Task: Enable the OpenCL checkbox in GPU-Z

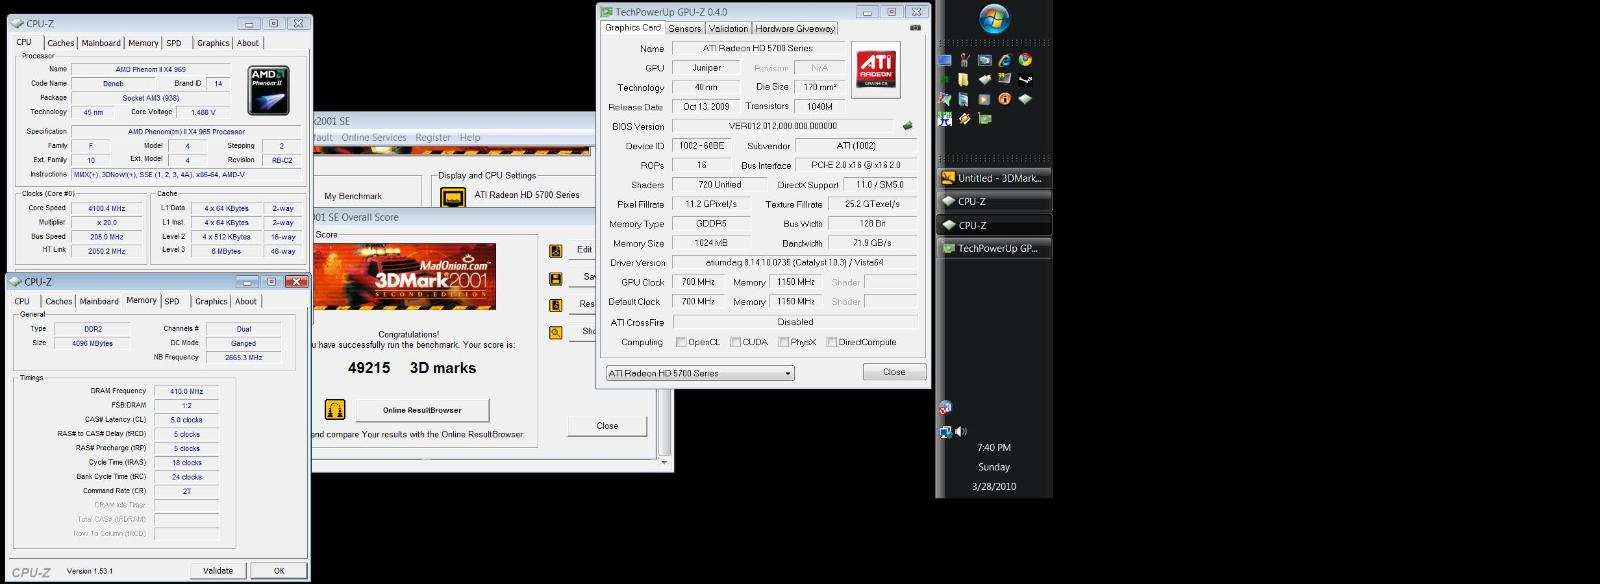Action: pyautogui.click(x=681, y=342)
